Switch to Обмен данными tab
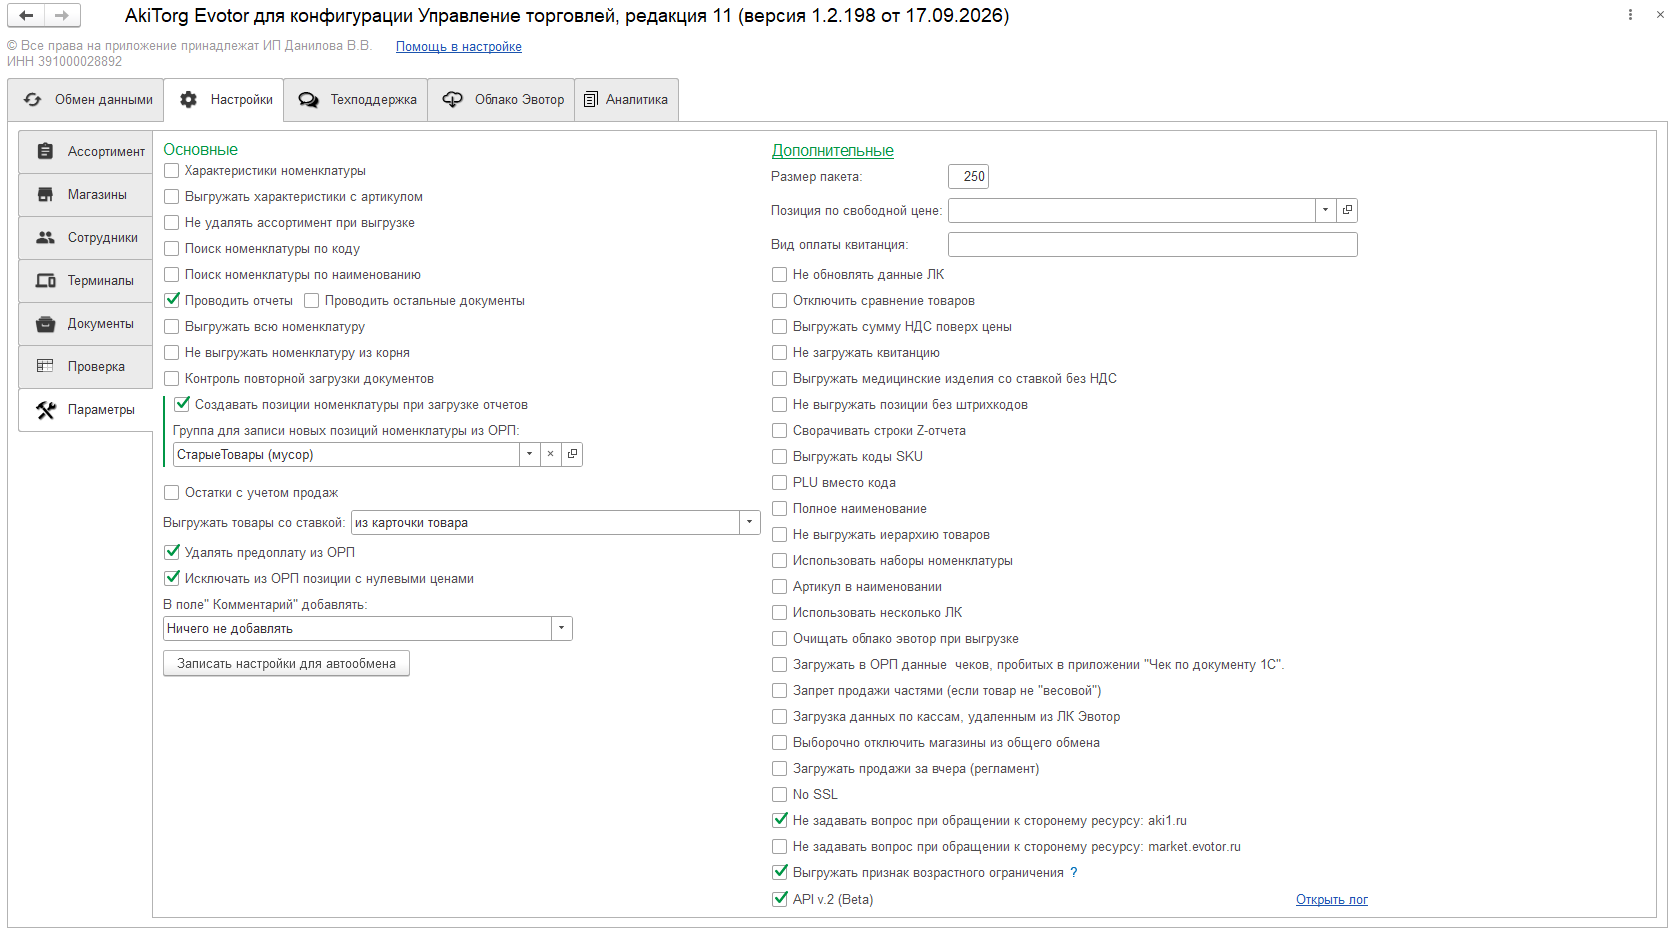1672x931 pixels. 86,100
